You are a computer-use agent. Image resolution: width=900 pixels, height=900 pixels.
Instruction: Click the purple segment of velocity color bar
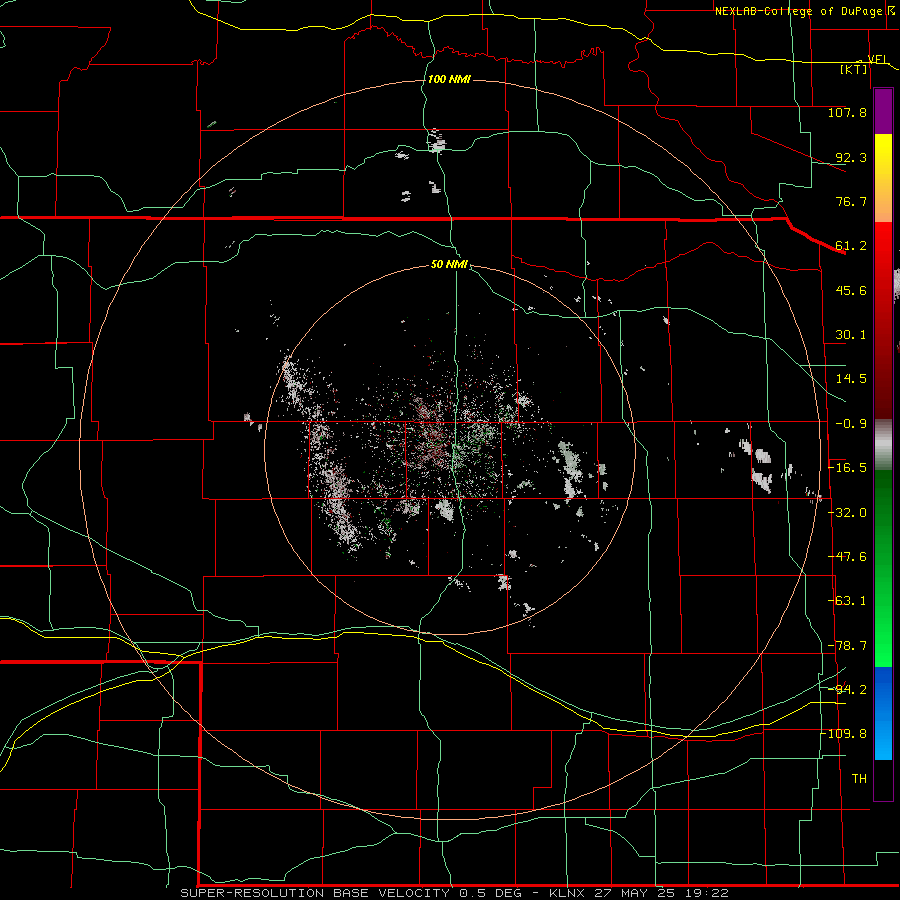pyautogui.click(x=883, y=111)
